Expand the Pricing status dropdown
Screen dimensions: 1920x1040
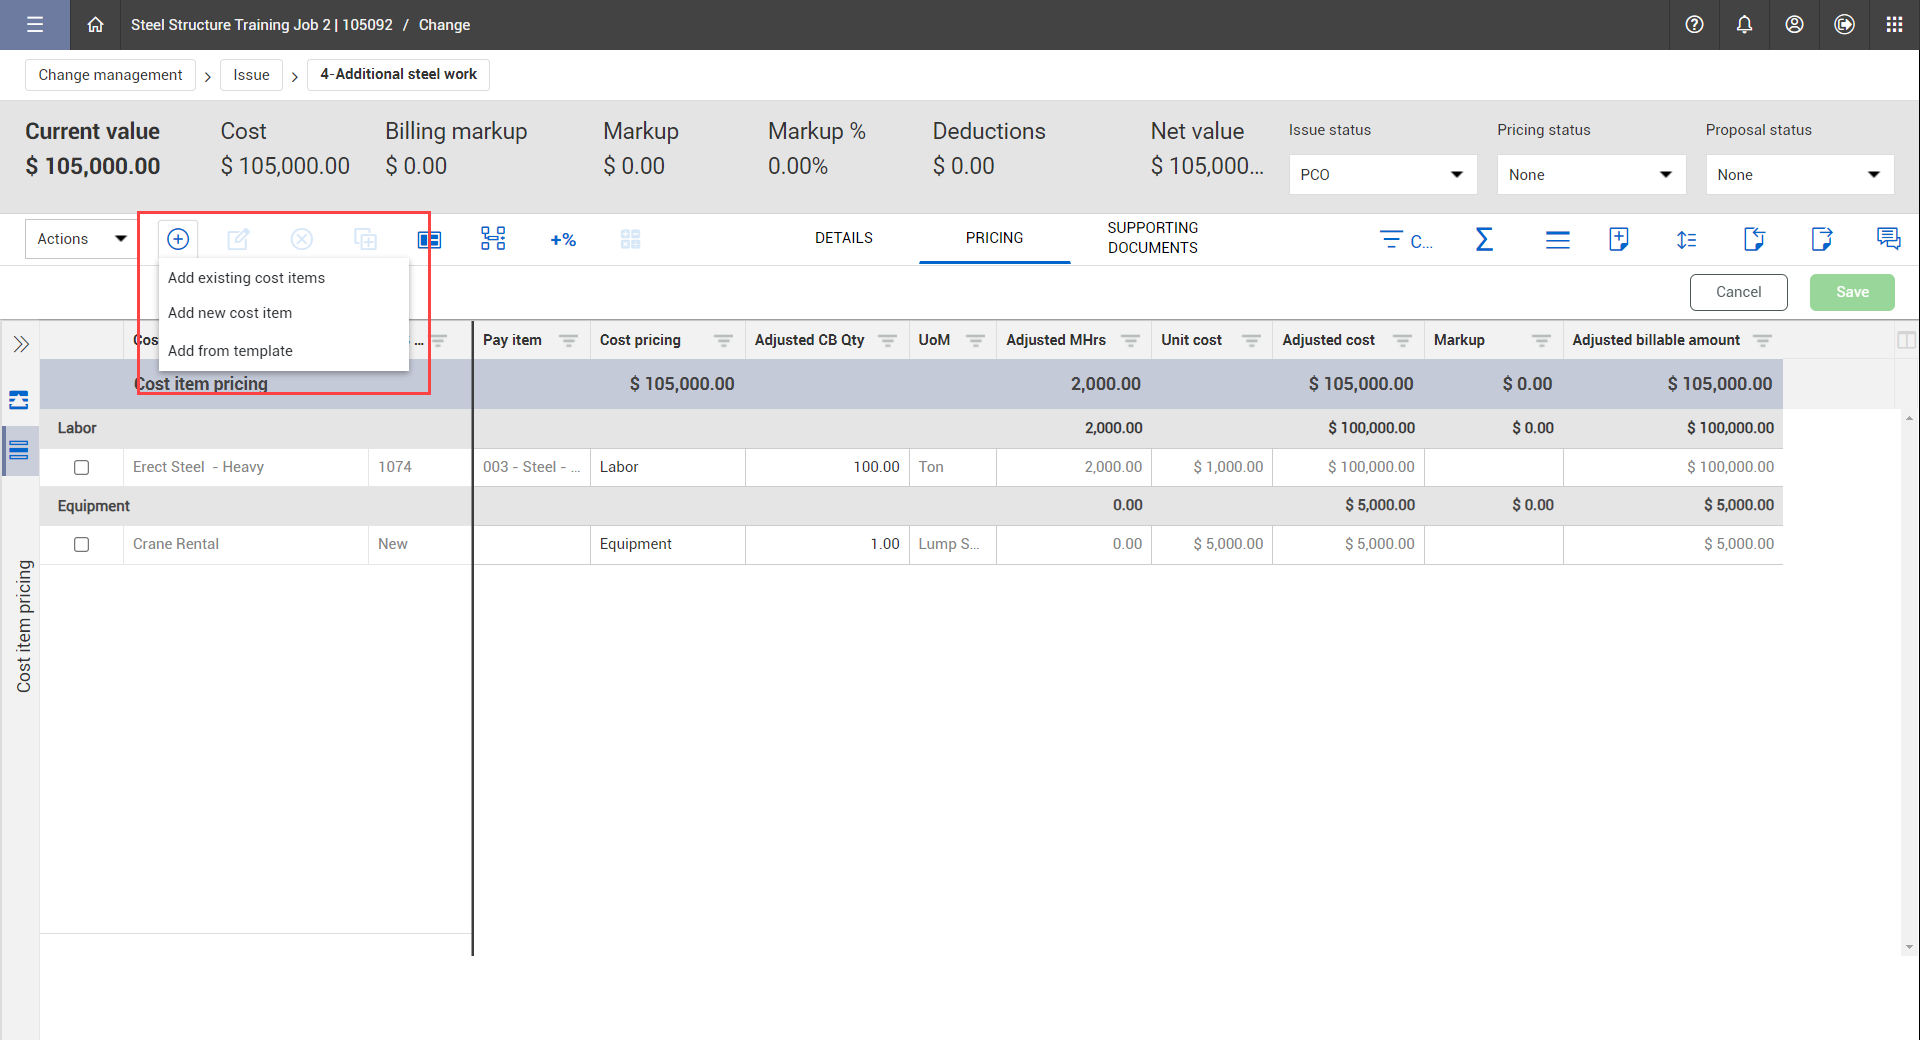point(1590,175)
